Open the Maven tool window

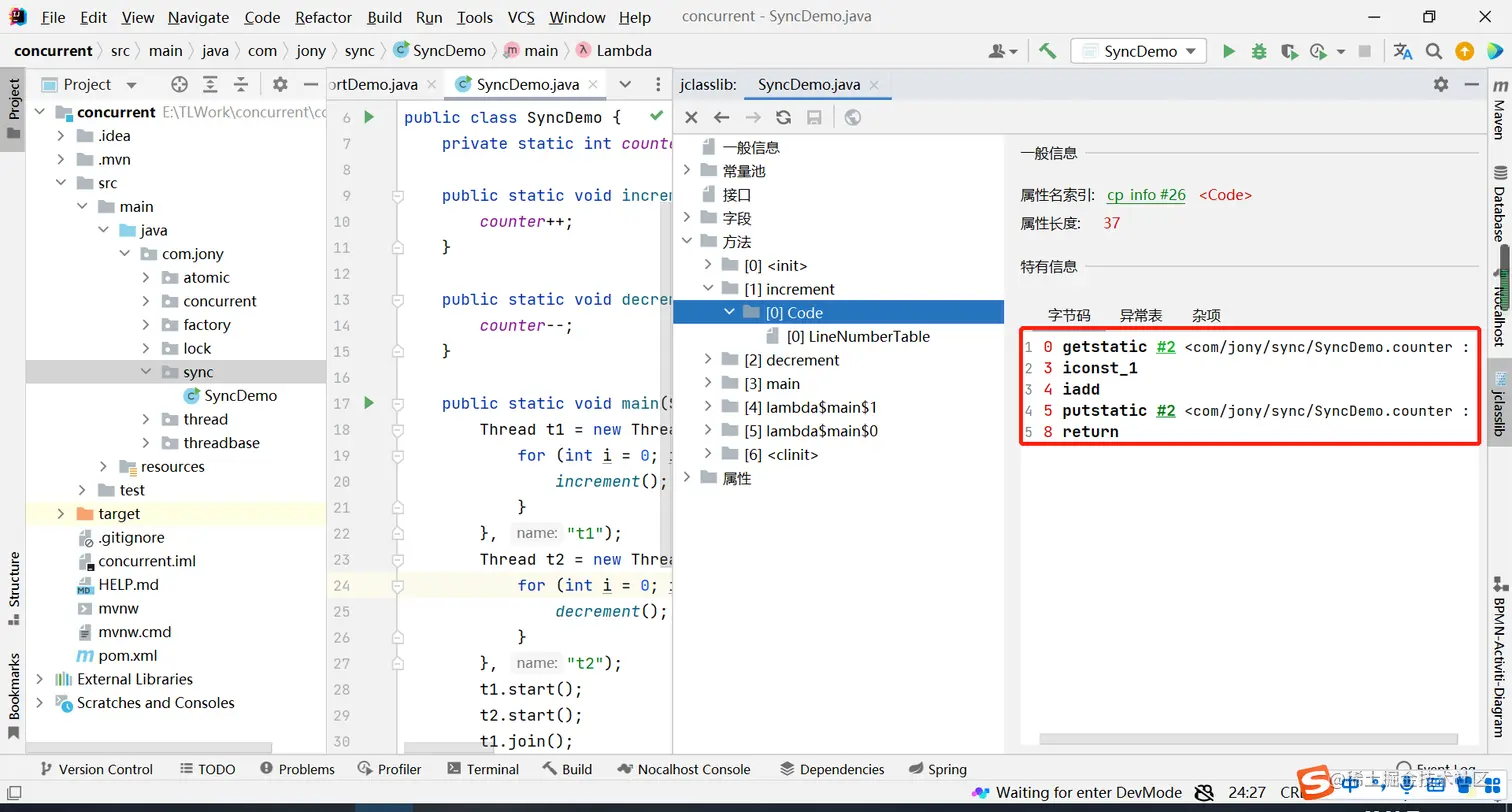[x=1499, y=110]
